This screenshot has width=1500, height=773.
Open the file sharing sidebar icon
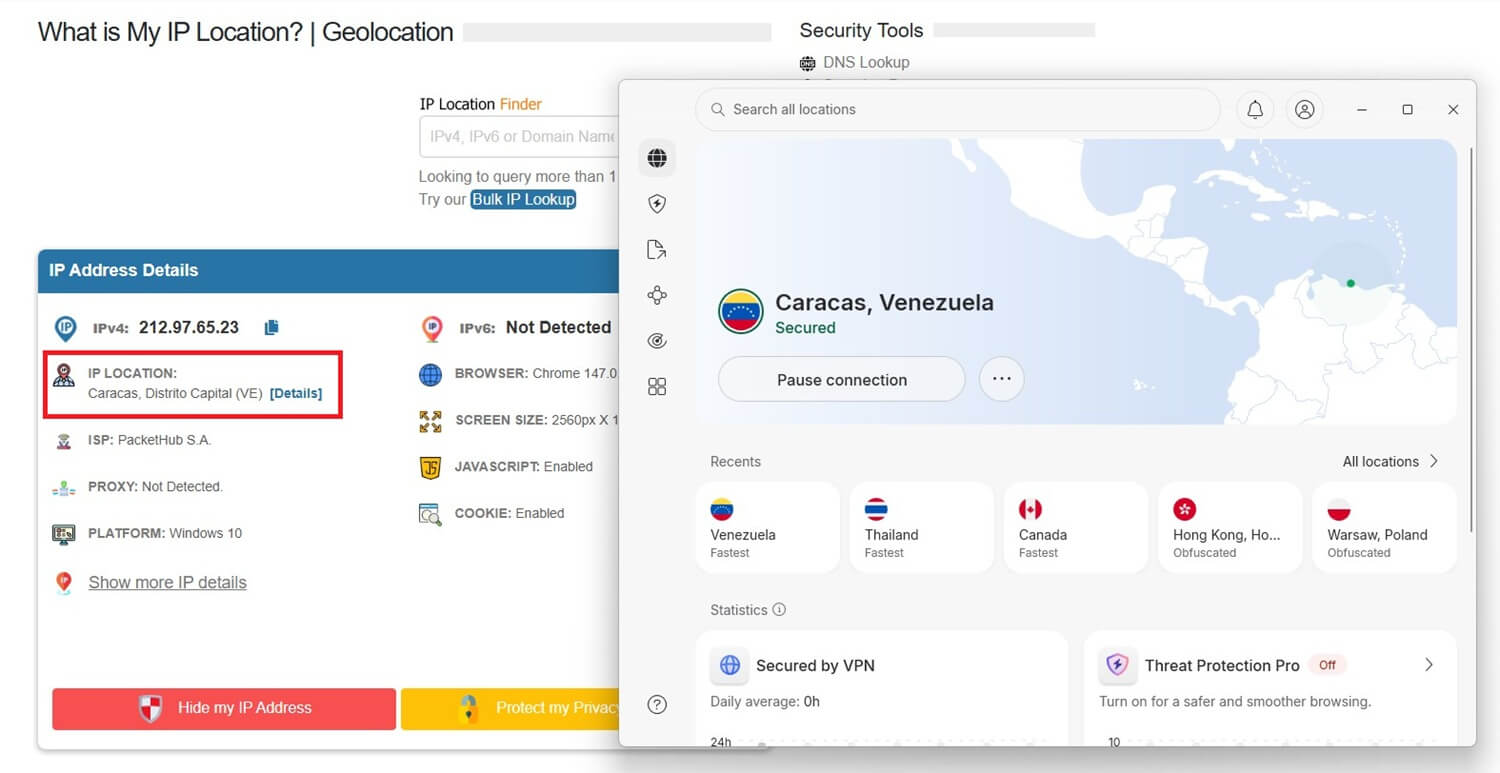[x=657, y=249]
